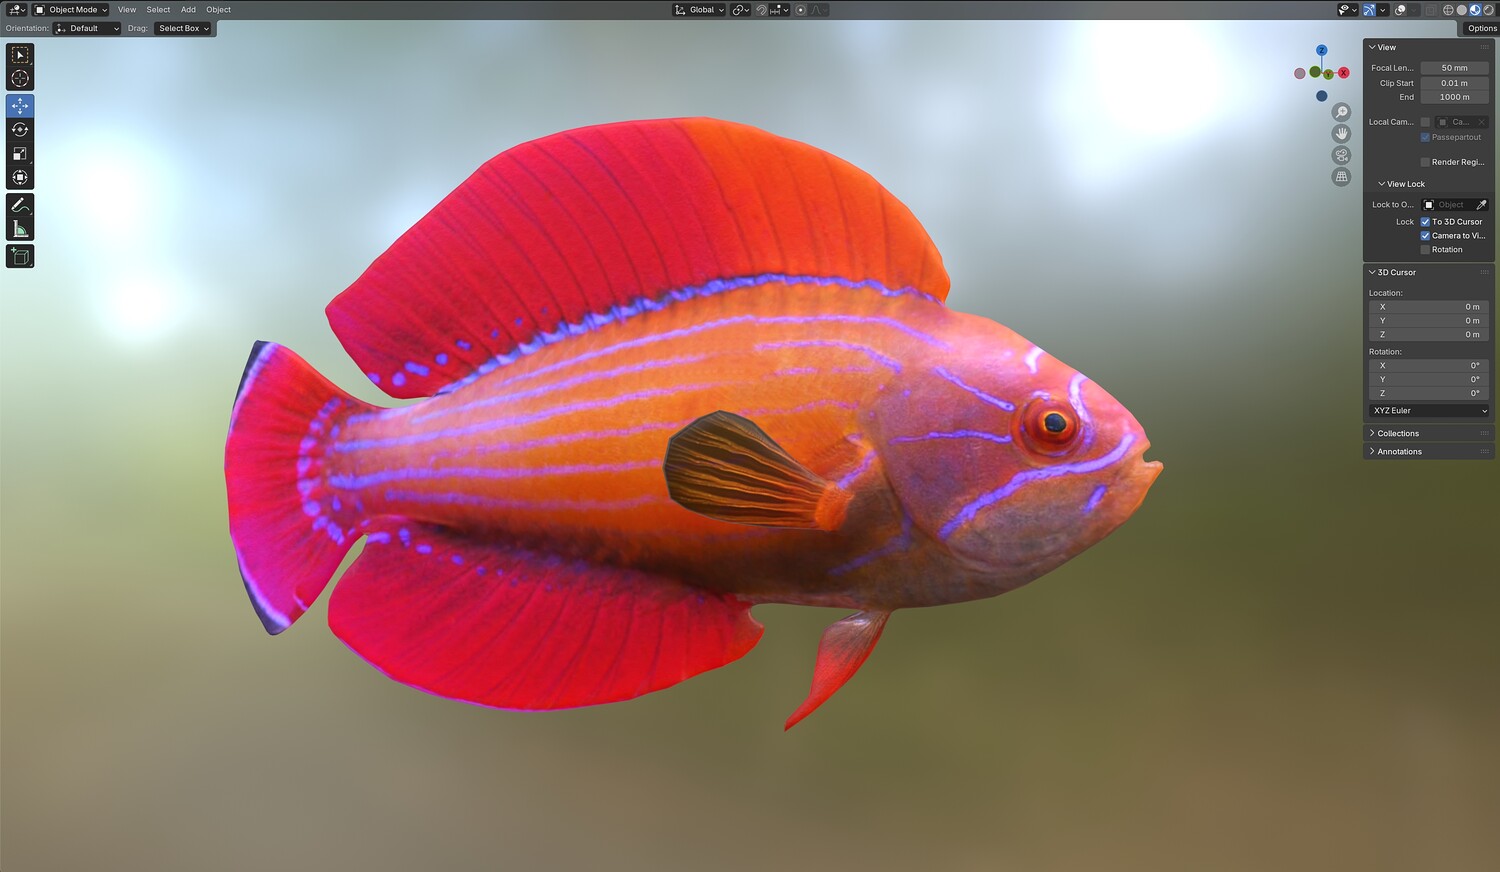
Task: Activate the Transform tool
Action: pyautogui.click(x=20, y=178)
